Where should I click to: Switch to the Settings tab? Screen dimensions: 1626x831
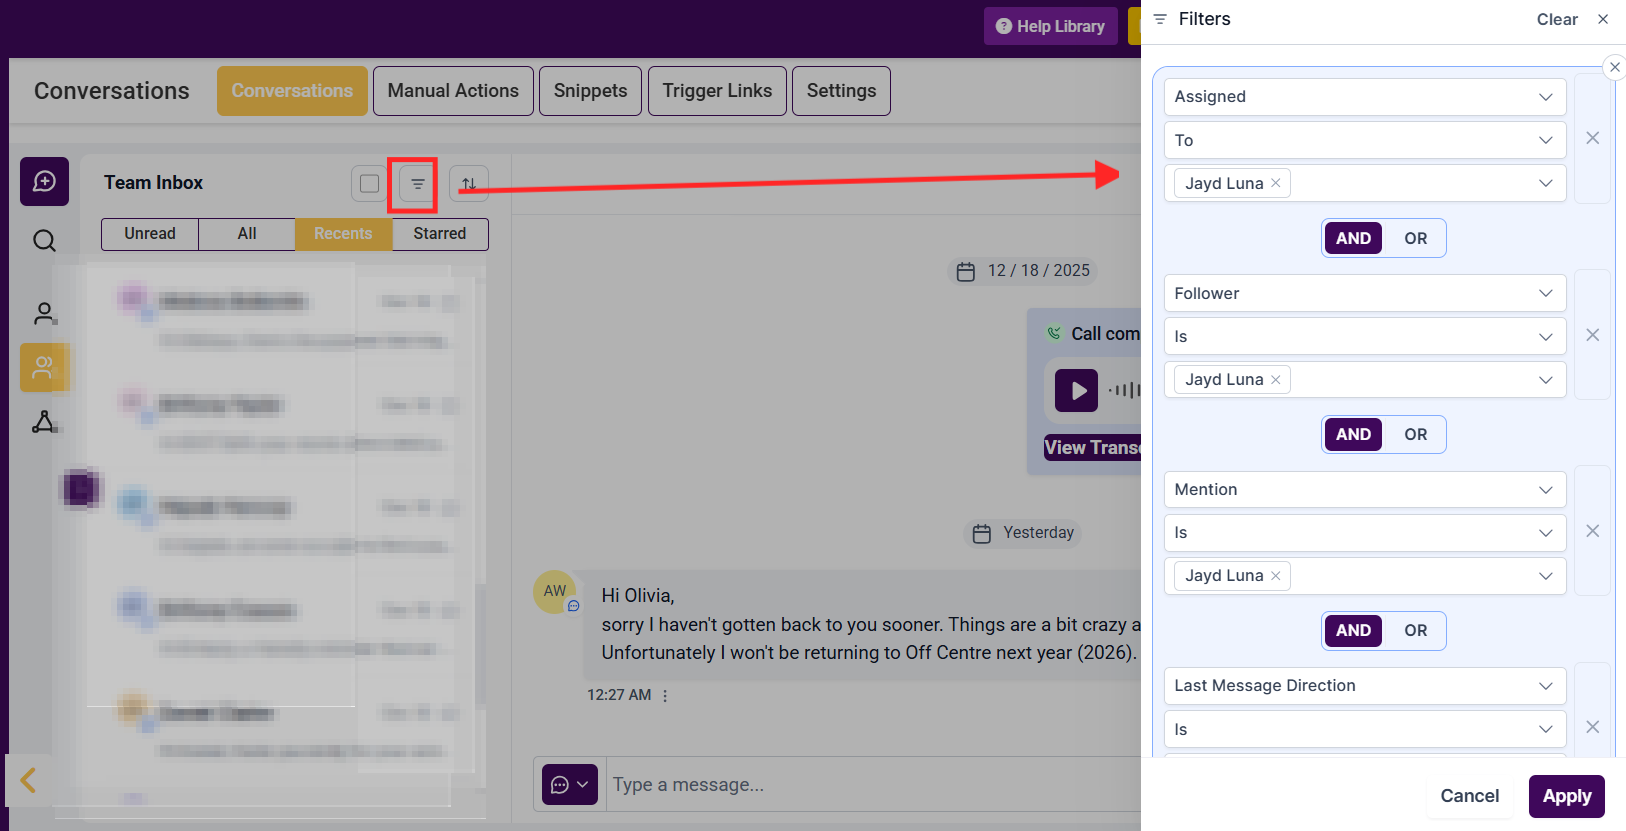(841, 91)
